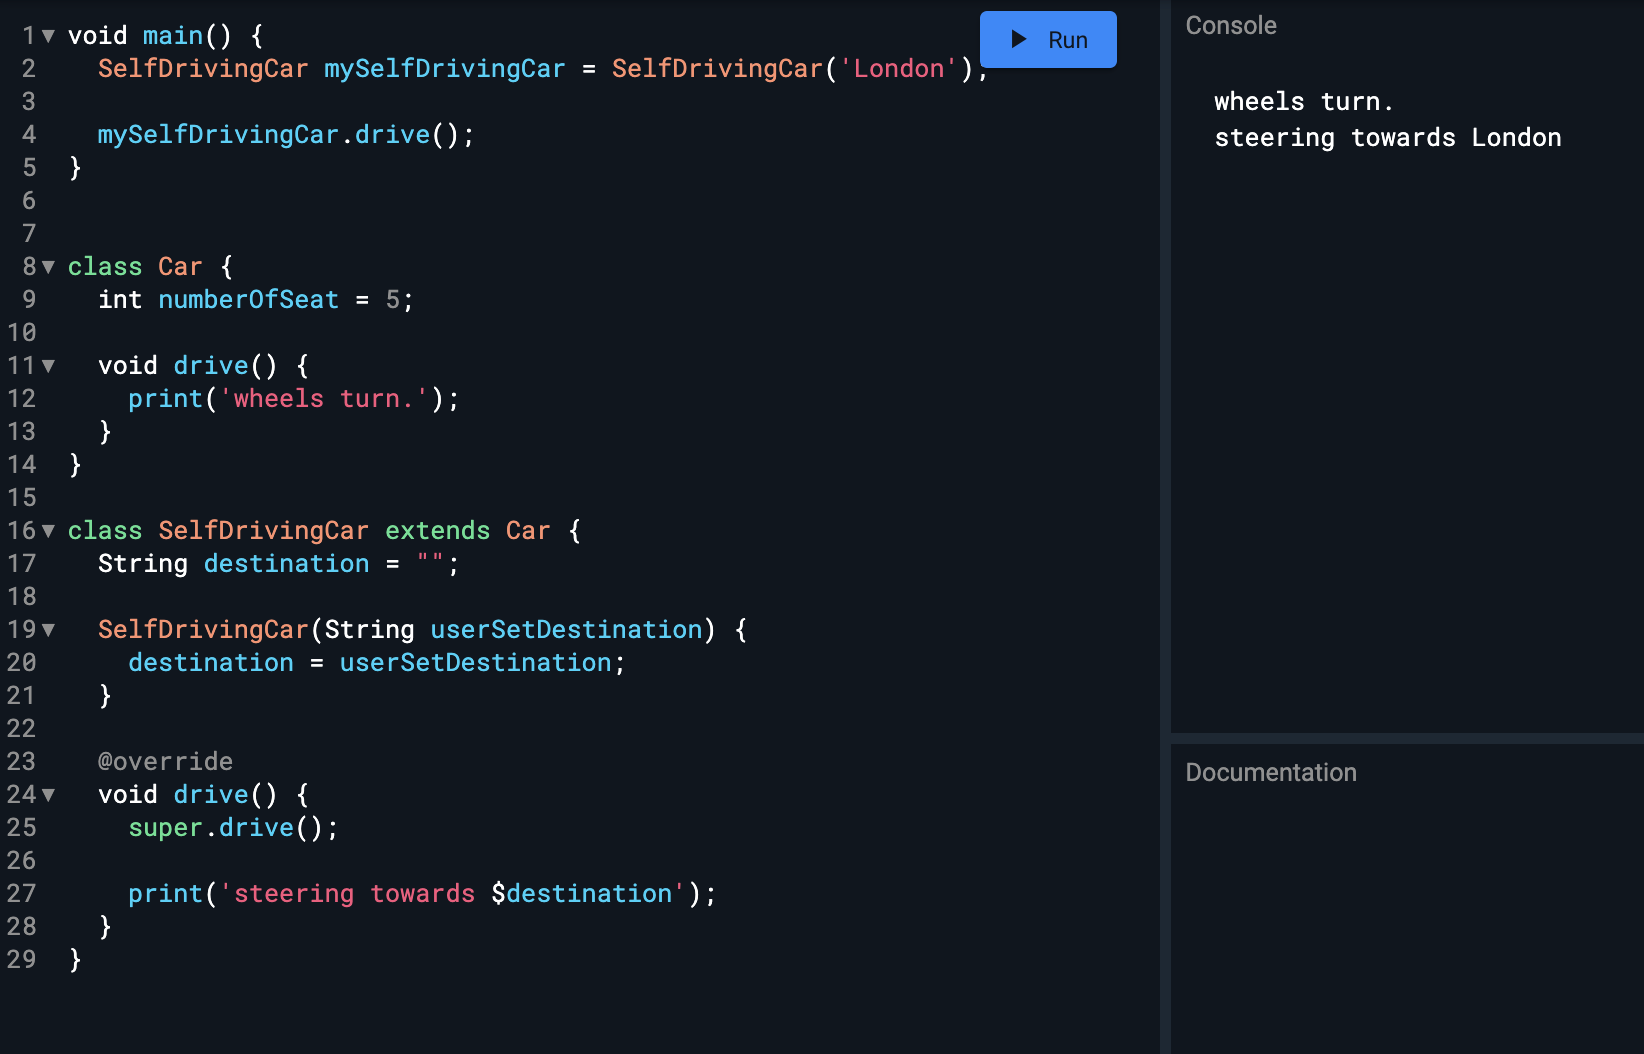This screenshot has width=1644, height=1054.
Task: Click the Run button
Action: pos(1048,40)
